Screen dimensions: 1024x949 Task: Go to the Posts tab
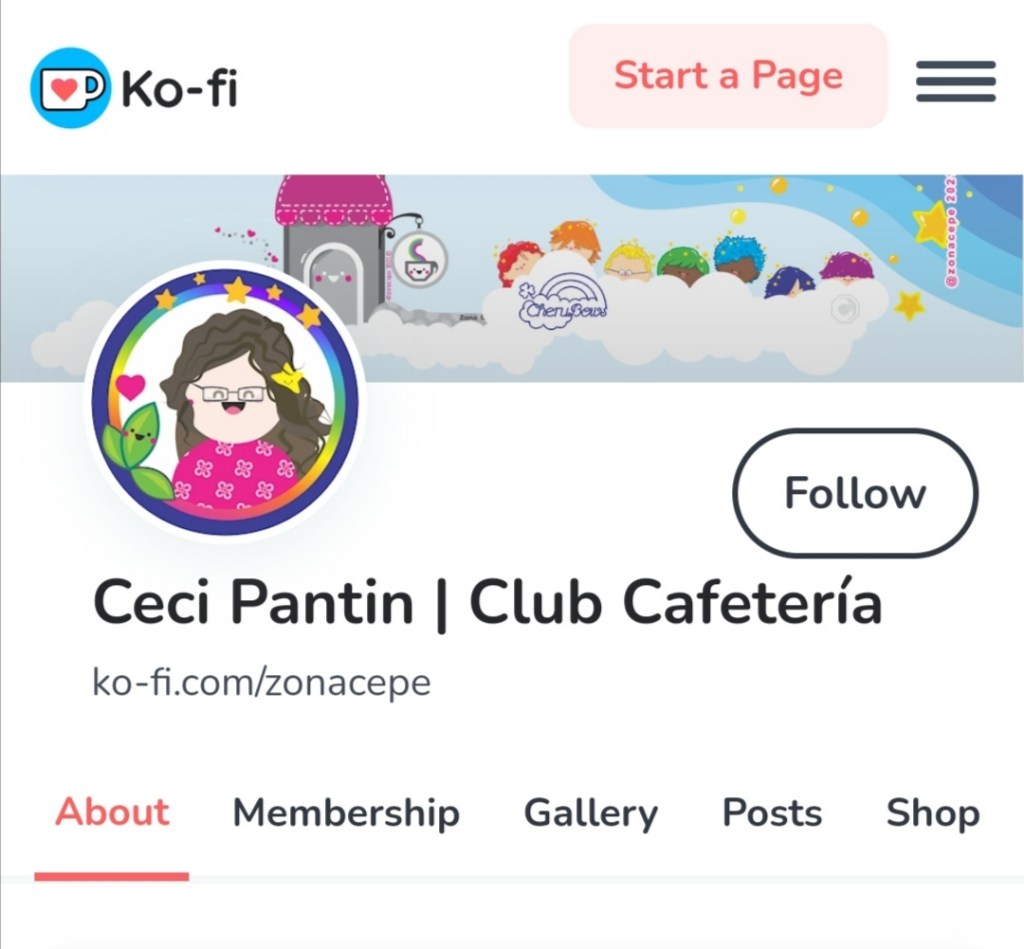tap(772, 812)
